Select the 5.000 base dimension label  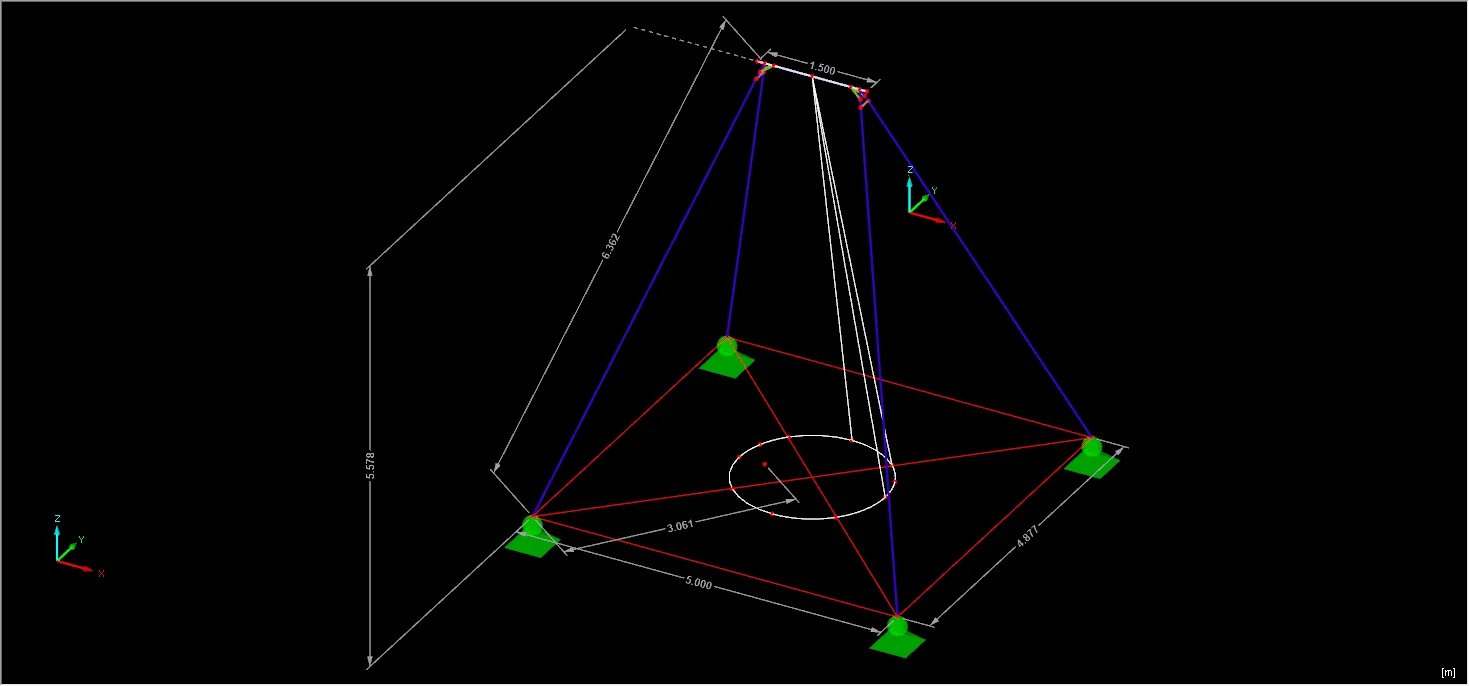pyautogui.click(x=700, y=584)
